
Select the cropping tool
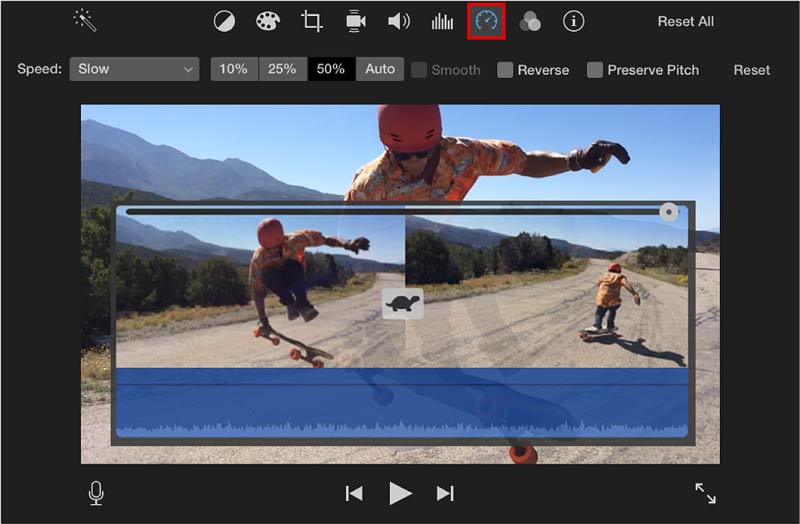coord(311,21)
